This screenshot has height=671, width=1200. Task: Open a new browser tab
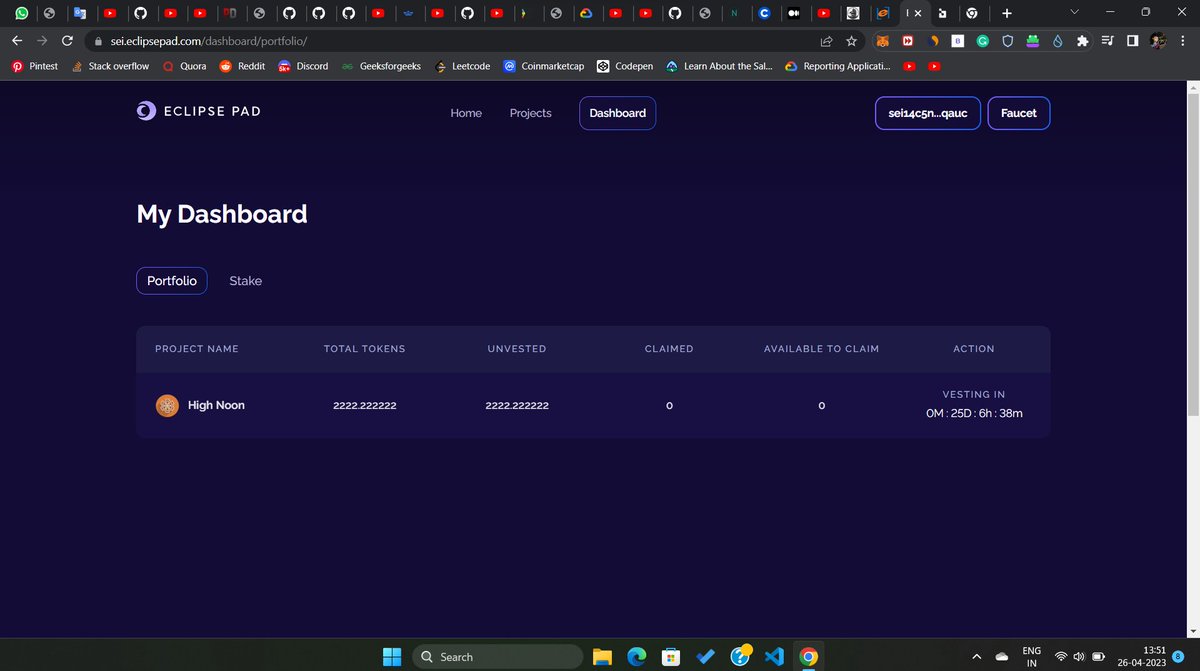[1007, 13]
